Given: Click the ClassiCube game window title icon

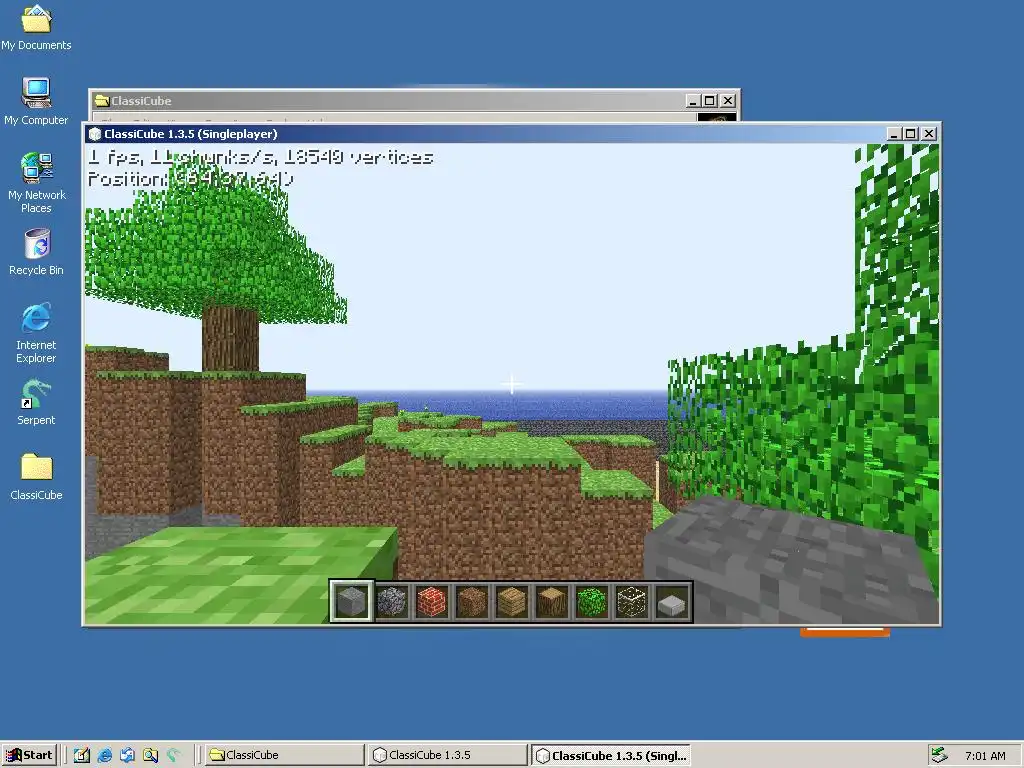Looking at the screenshot, I should pos(95,134).
